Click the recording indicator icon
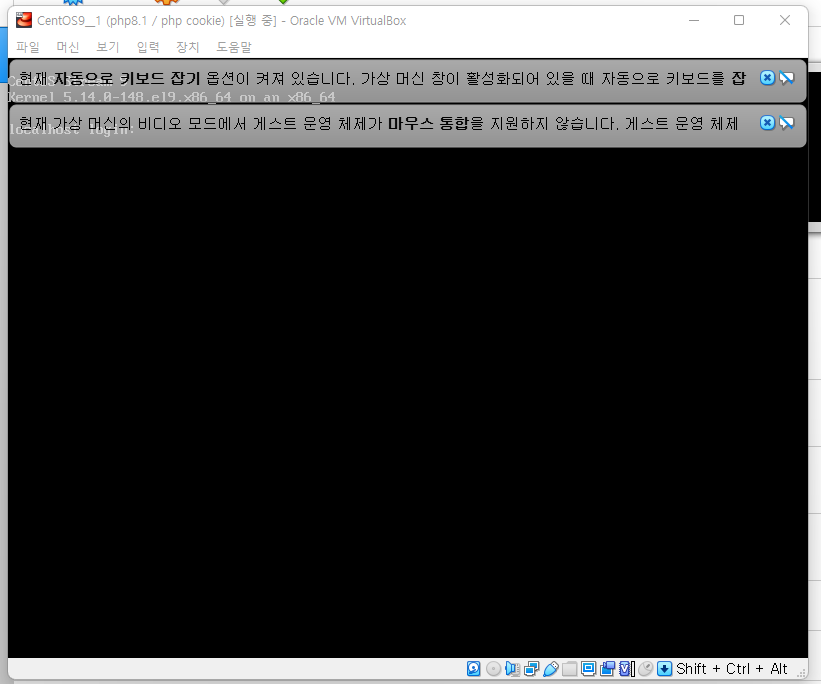The image size is (821, 684). coord(607,669)
